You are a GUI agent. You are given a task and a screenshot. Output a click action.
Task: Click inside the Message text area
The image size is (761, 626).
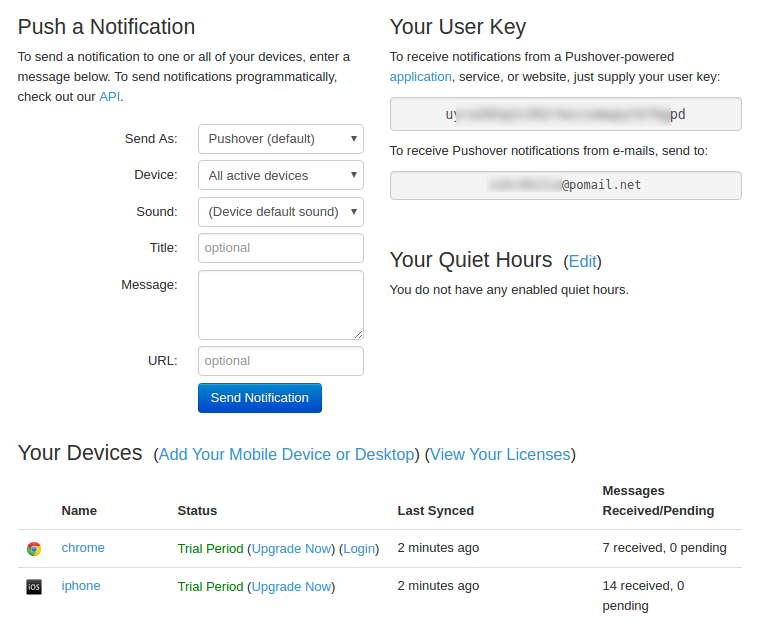[x=281, y=305]
